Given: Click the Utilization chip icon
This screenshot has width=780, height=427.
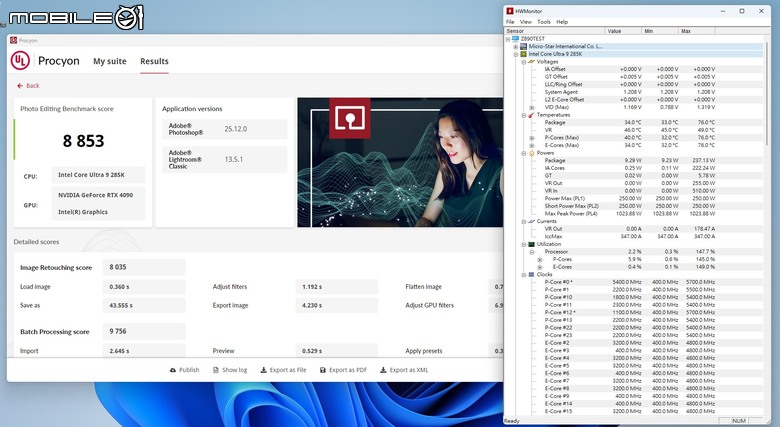Looking at the screenshot, I should (x=531, y=244).
